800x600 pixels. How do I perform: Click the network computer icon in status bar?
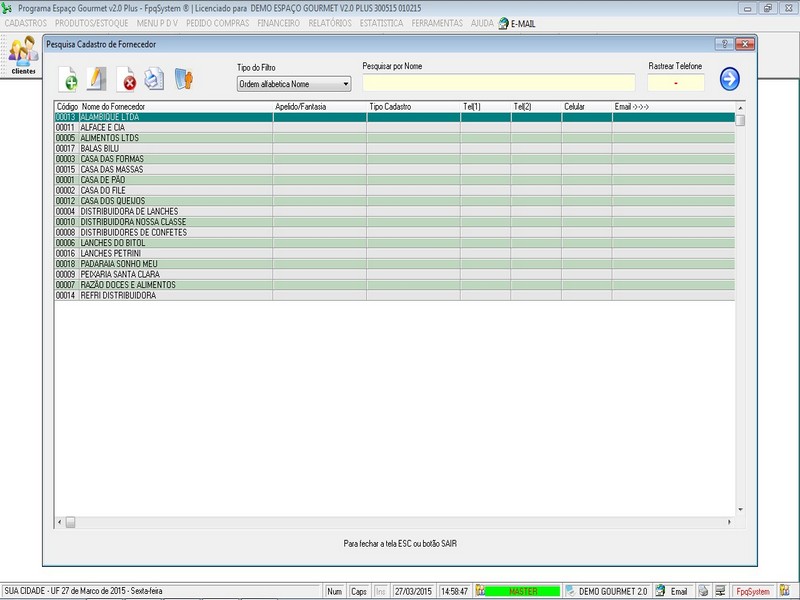coord(720,591)
